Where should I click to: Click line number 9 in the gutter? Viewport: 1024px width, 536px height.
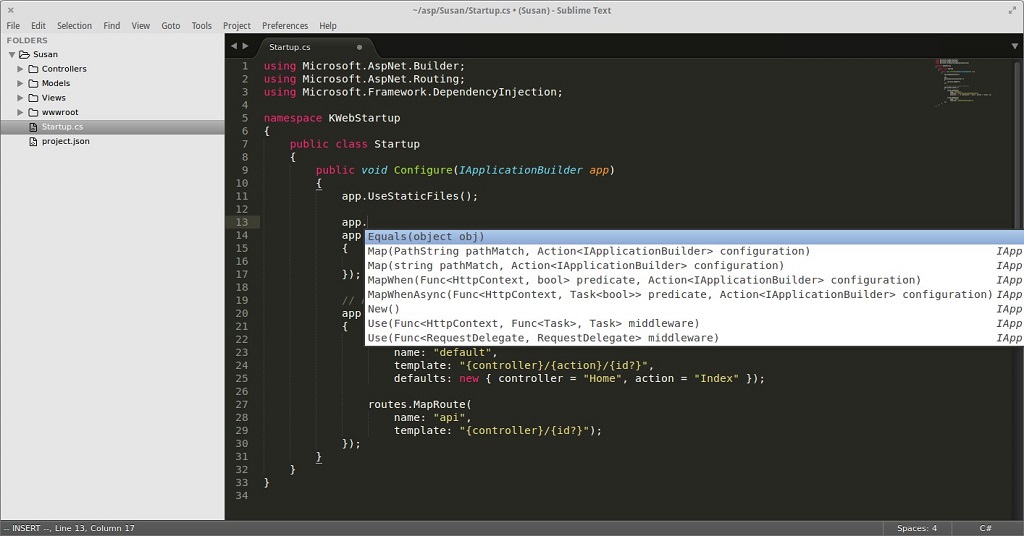pos(245,170)
